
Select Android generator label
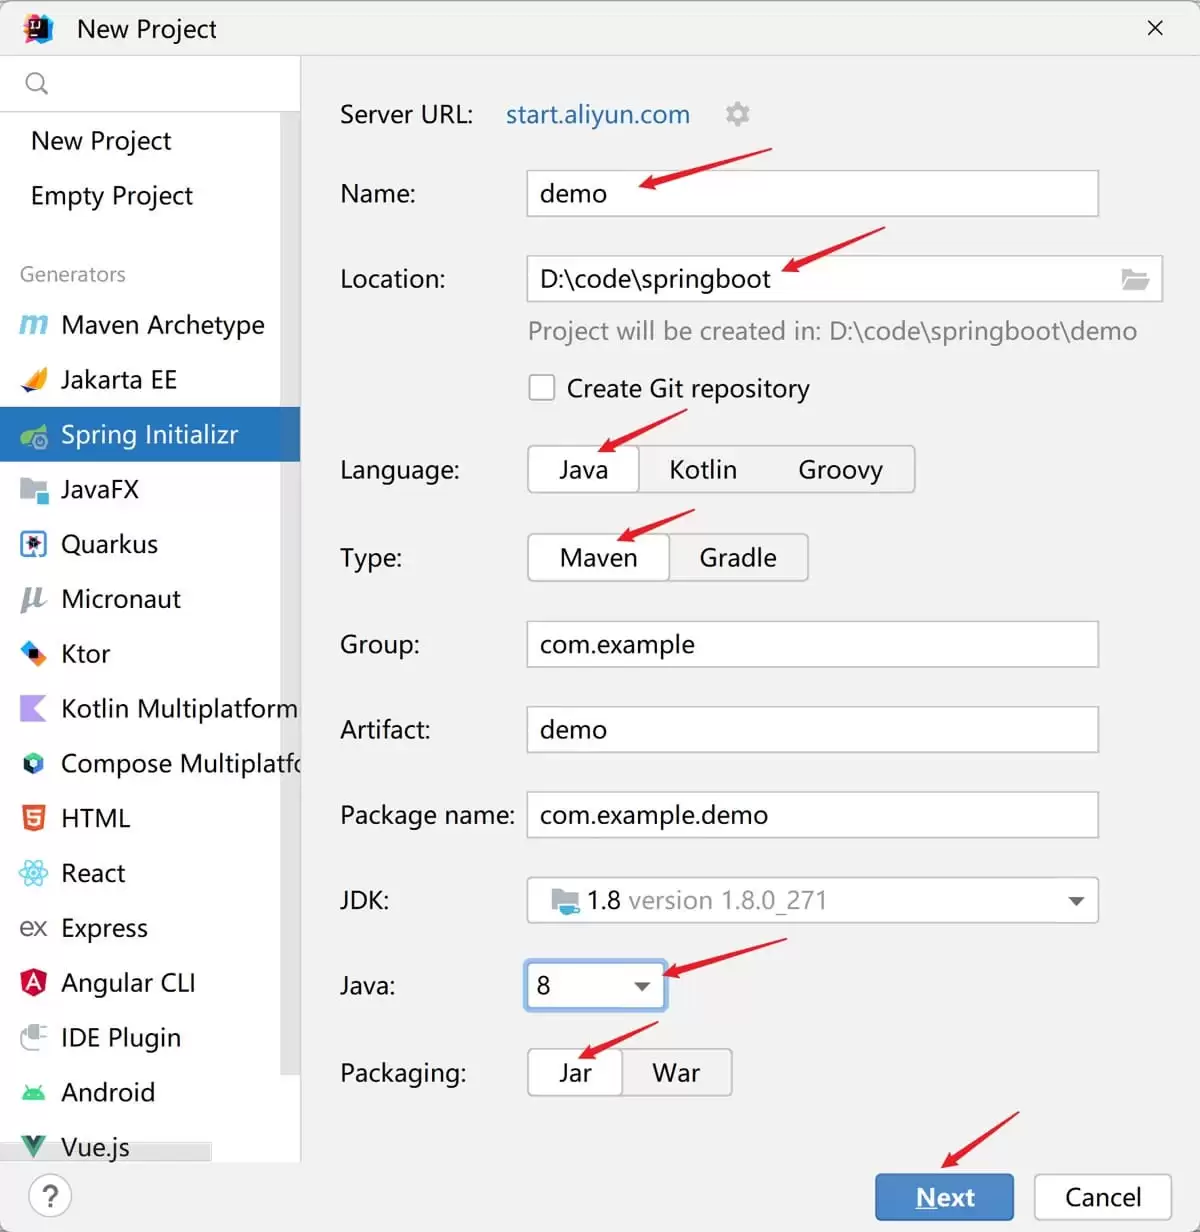pos(108,1092)
